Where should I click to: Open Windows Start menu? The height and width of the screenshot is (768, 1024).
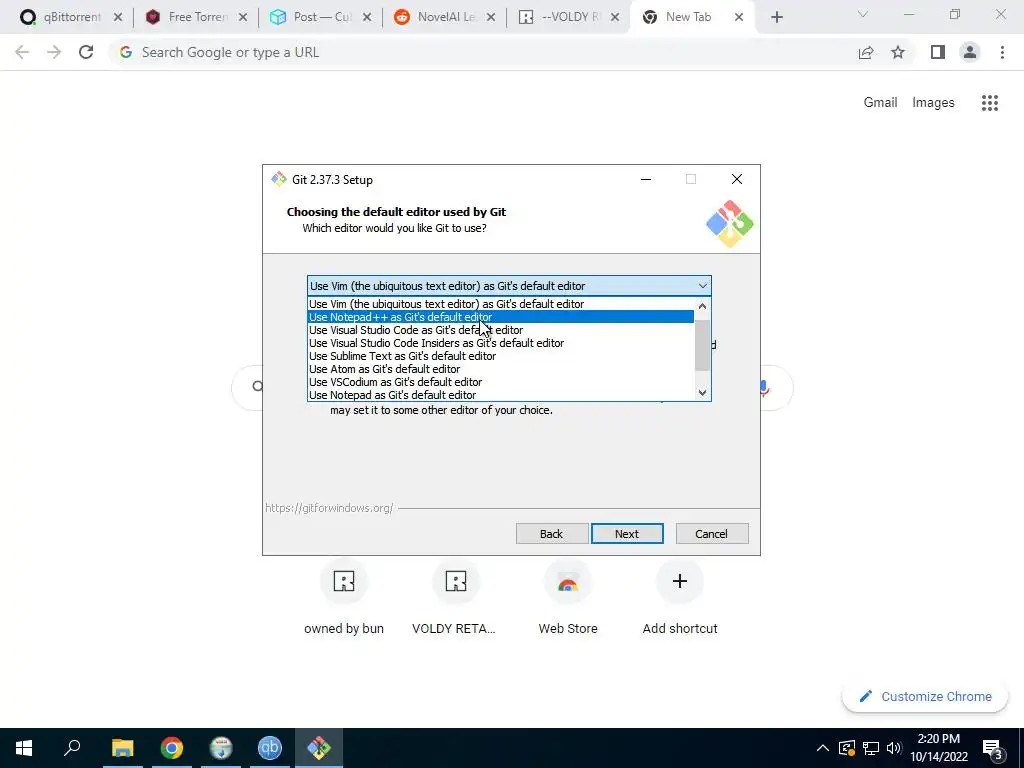click(x=24, y=748)
